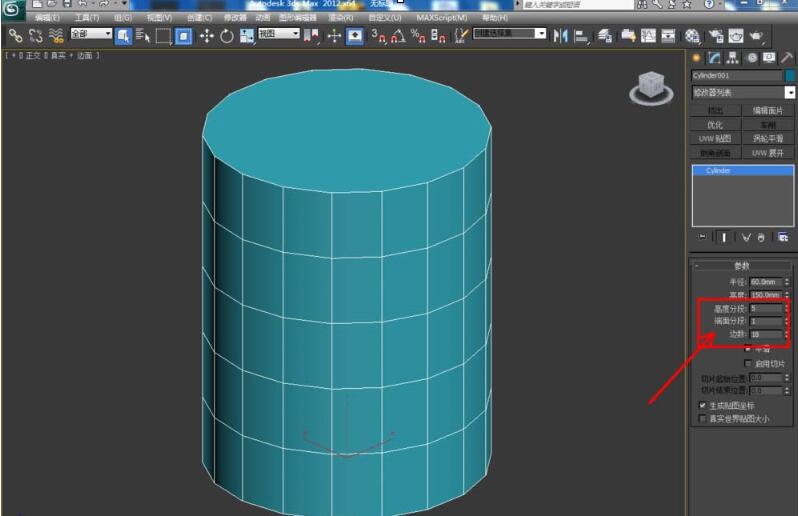
Task: Switch to the Display command panel tab
Action: coord(769,58)
